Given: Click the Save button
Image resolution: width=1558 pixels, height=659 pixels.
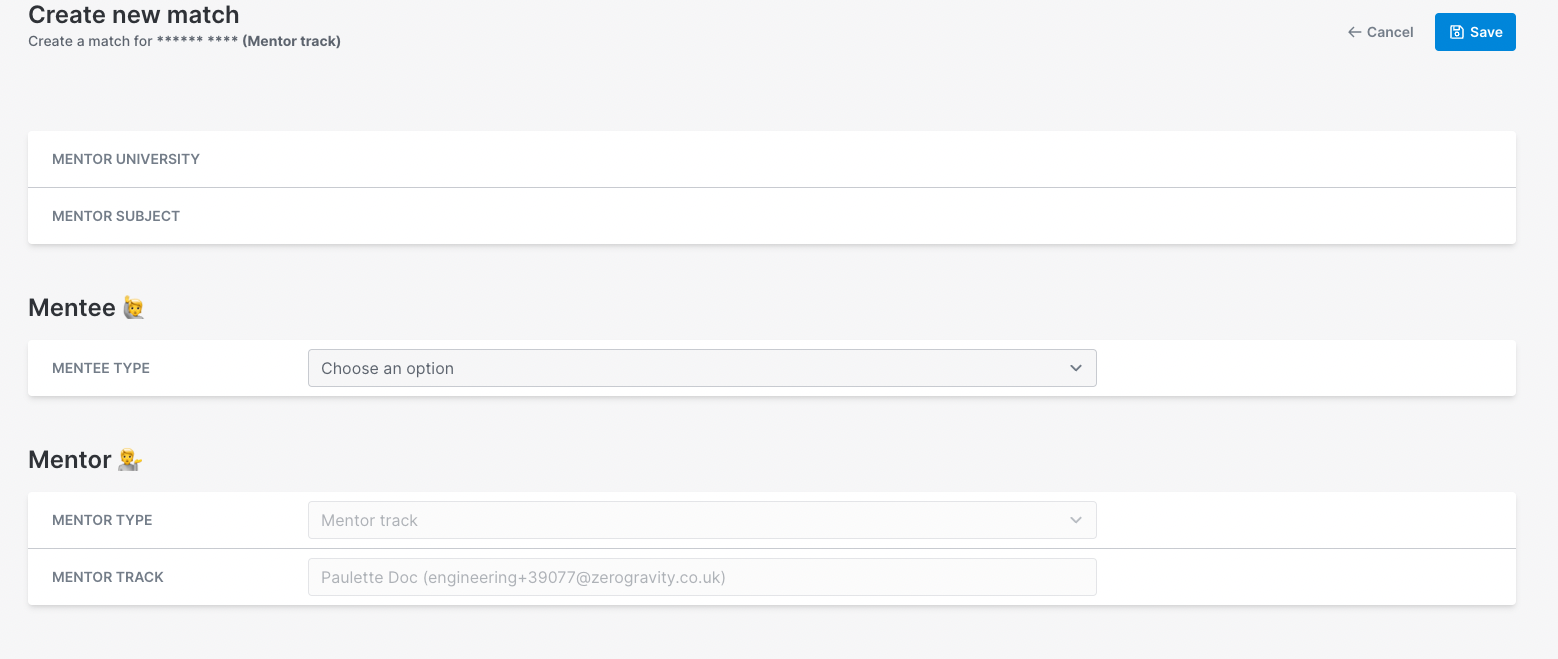Looking at the screenshot, I should [x=1475, y=31].
